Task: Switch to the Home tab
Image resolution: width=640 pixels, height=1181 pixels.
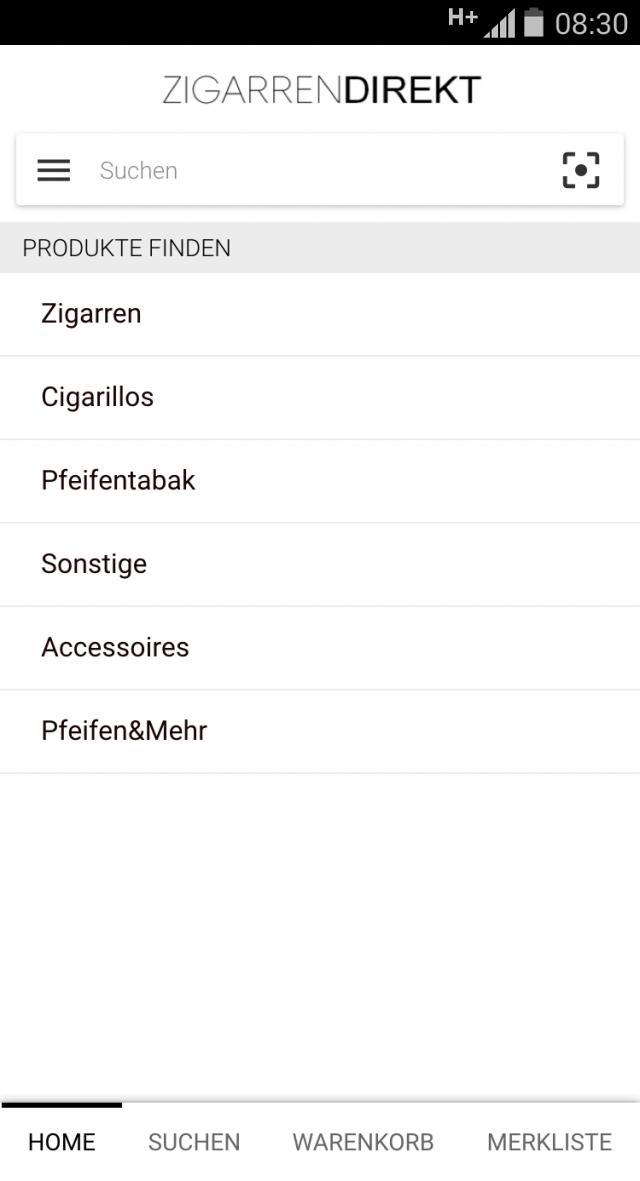Action: [62, 1142]
